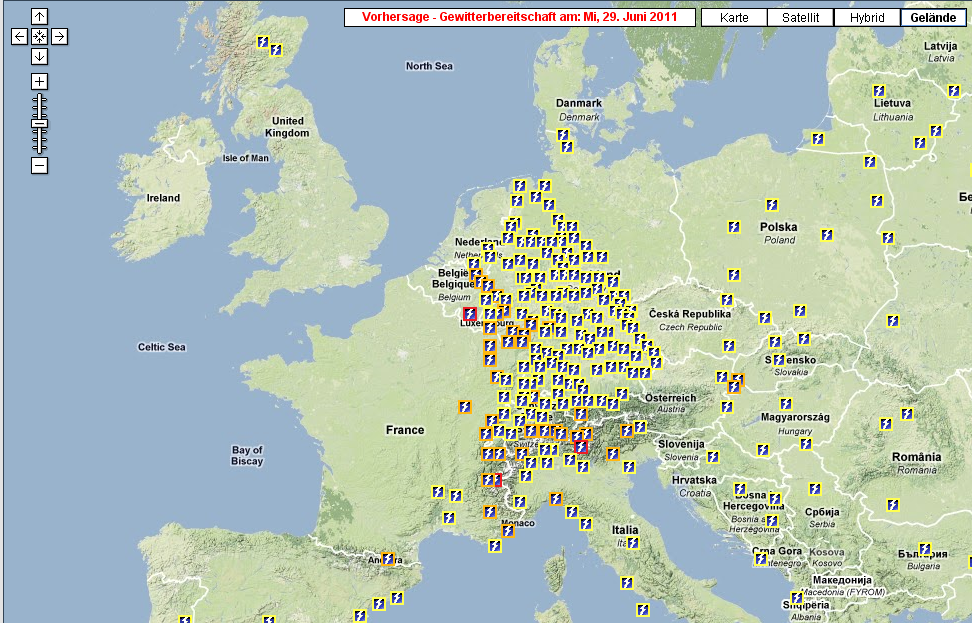The width and height of the screenshot is (972, 623).
Task: Open the lightning marker above Lietuva label
Action: click(879, 91)
